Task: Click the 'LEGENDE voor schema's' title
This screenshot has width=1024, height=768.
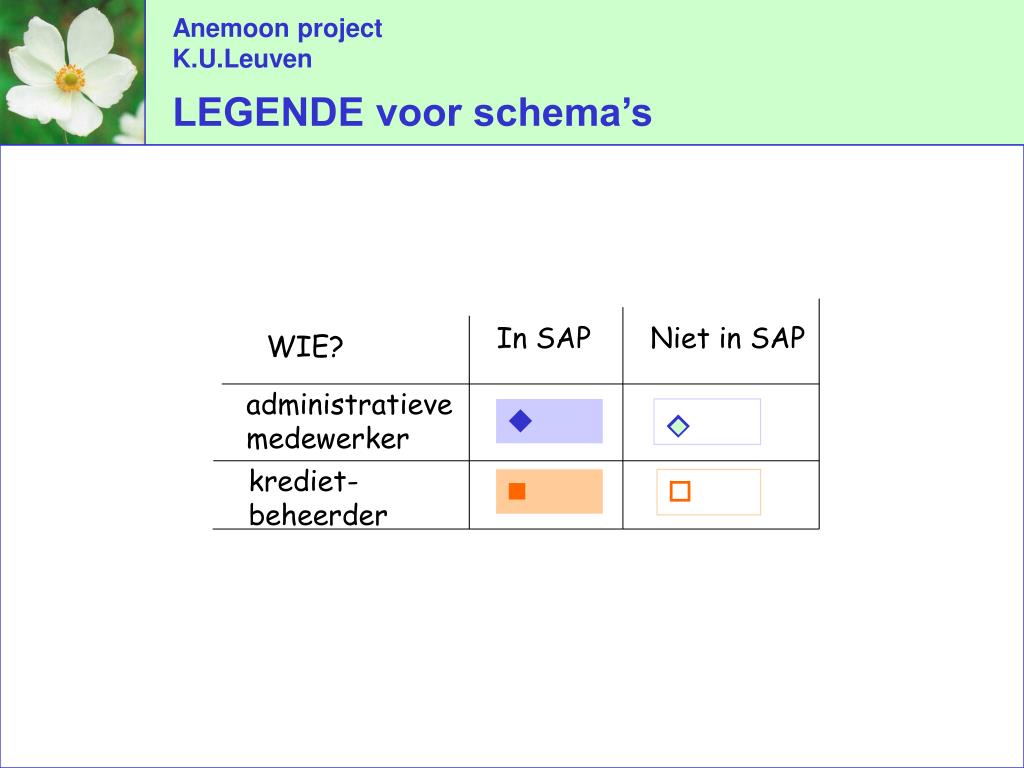Action: [x=412, y=112]
